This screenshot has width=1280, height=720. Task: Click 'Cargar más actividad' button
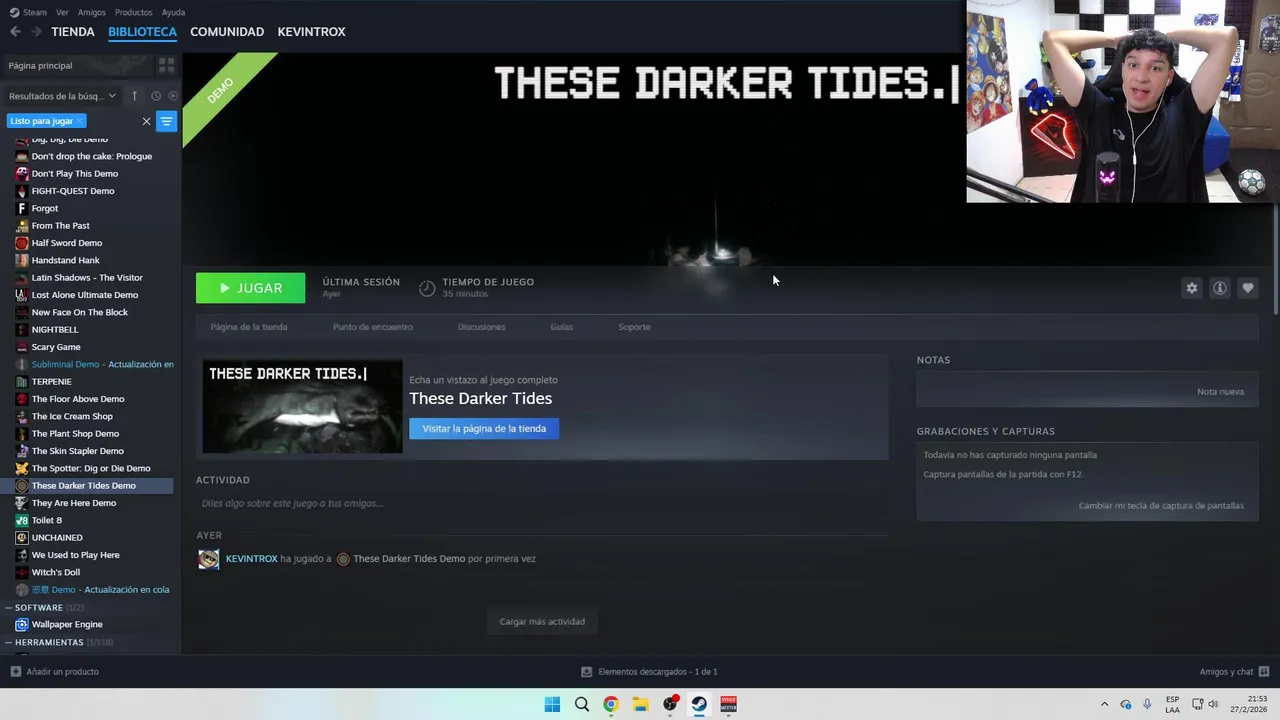pyautogui.click(x=542, y=621)
